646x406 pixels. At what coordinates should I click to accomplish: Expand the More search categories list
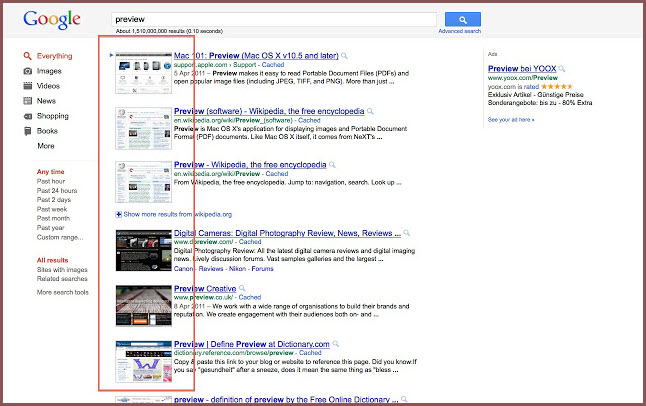(46, 146)
